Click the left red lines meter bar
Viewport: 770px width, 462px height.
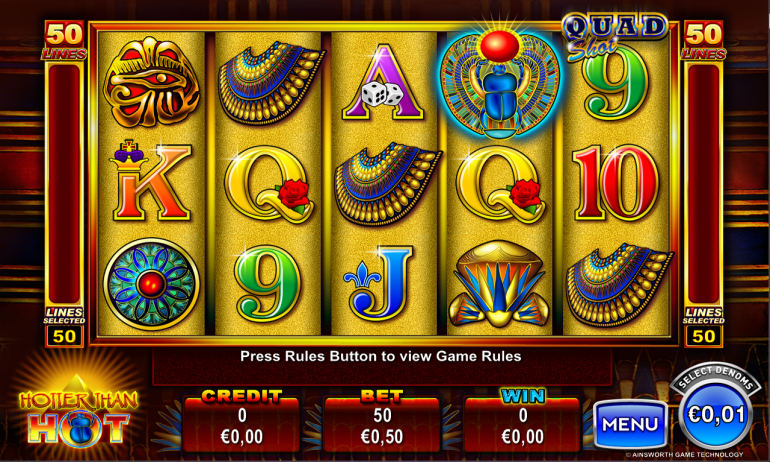64,184
